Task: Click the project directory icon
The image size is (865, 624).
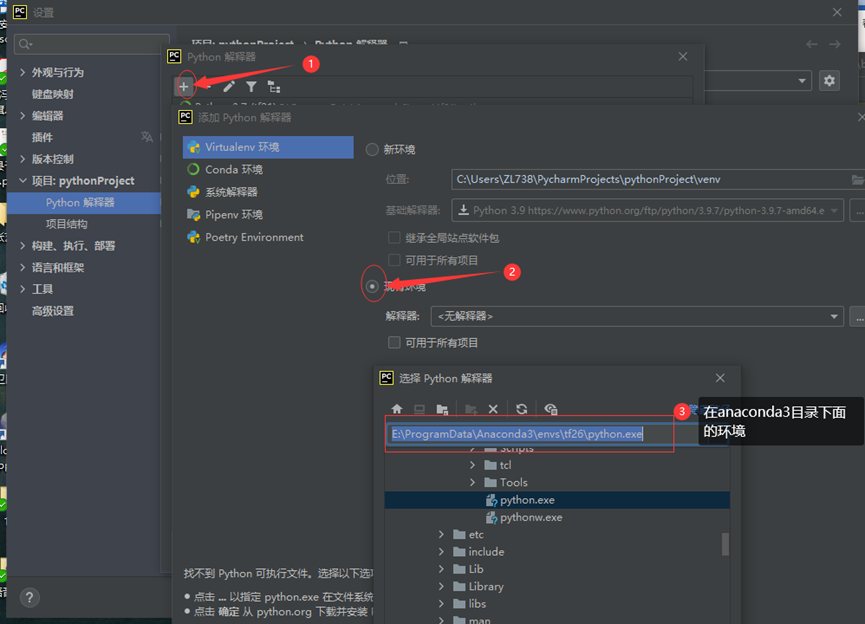Action: [442, 409]
